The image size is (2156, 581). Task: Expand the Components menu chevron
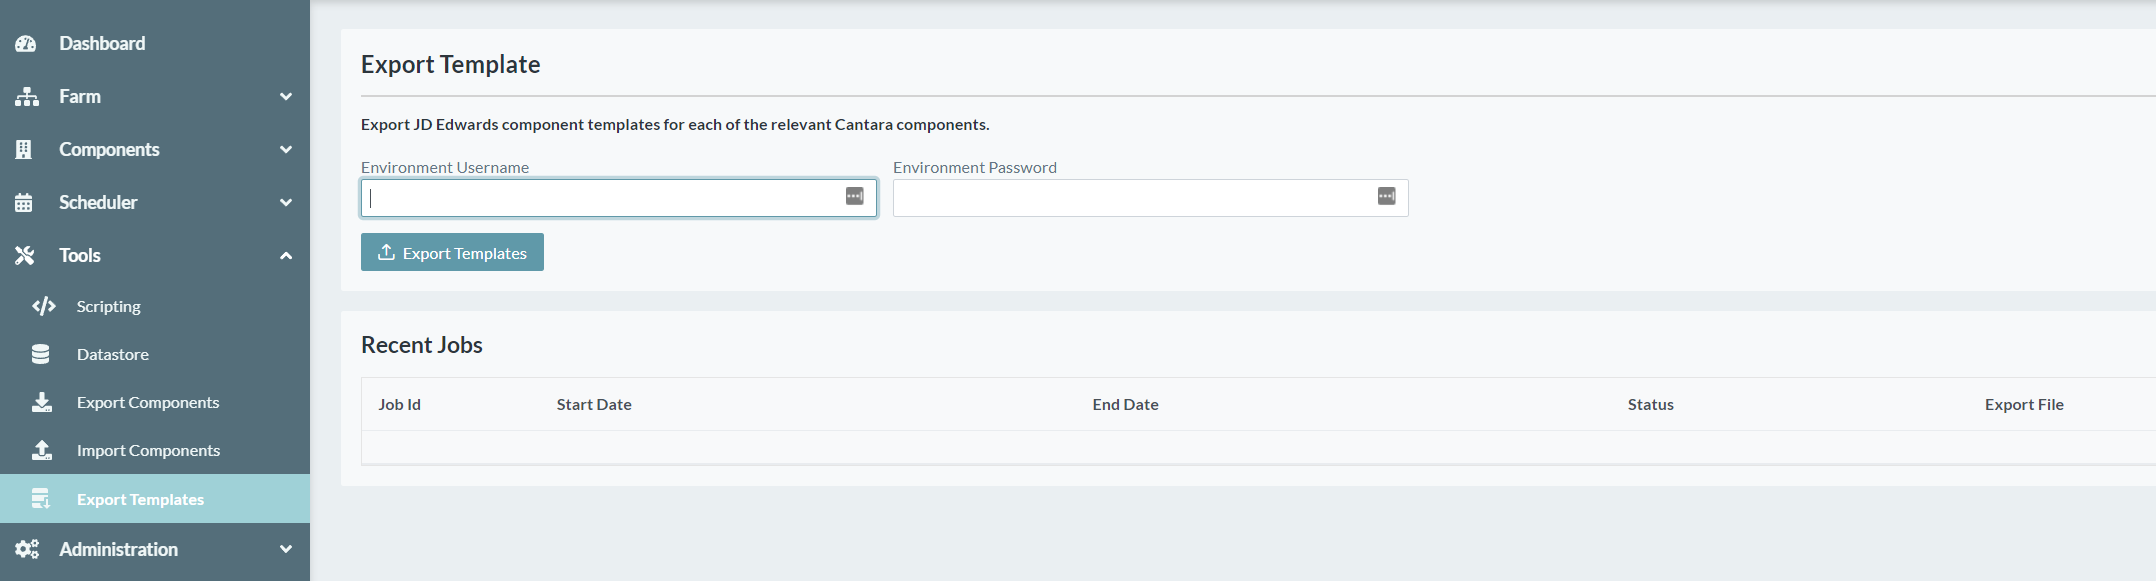click(x=286, y=150)
